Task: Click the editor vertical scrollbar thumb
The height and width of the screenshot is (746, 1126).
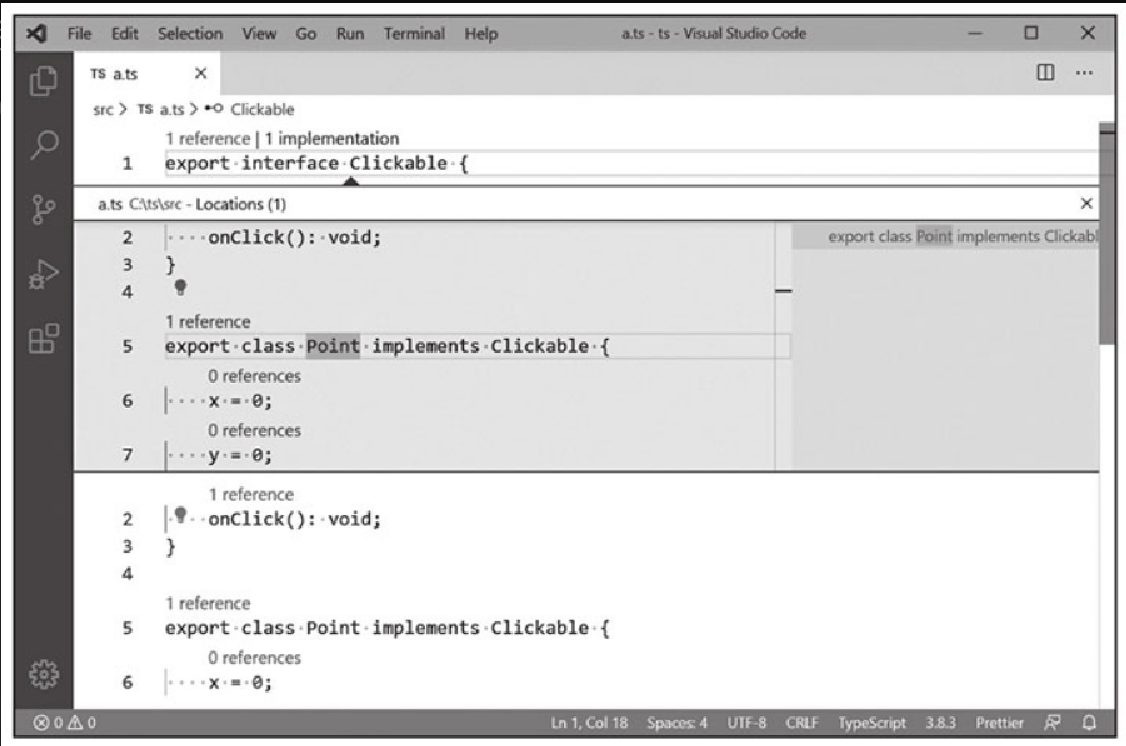Action: coord(1107,233)
